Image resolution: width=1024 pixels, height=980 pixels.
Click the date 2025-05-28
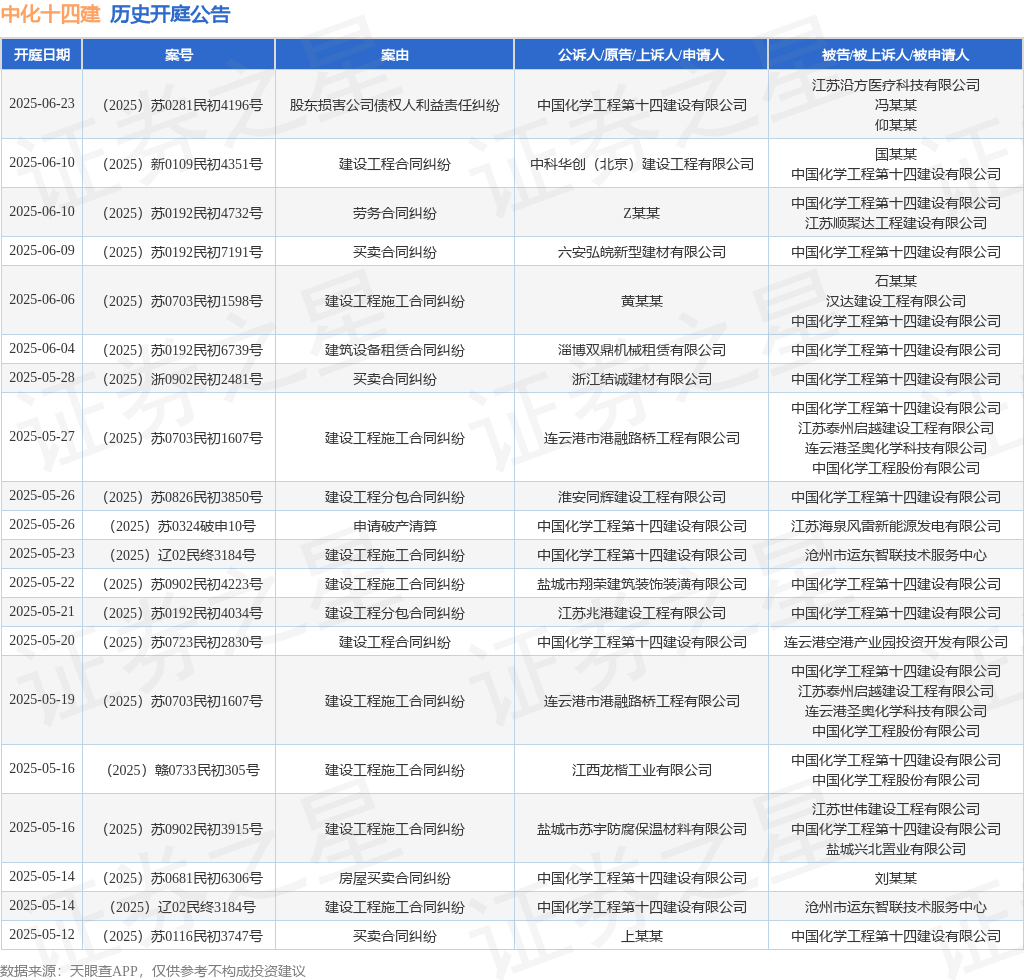42,377
